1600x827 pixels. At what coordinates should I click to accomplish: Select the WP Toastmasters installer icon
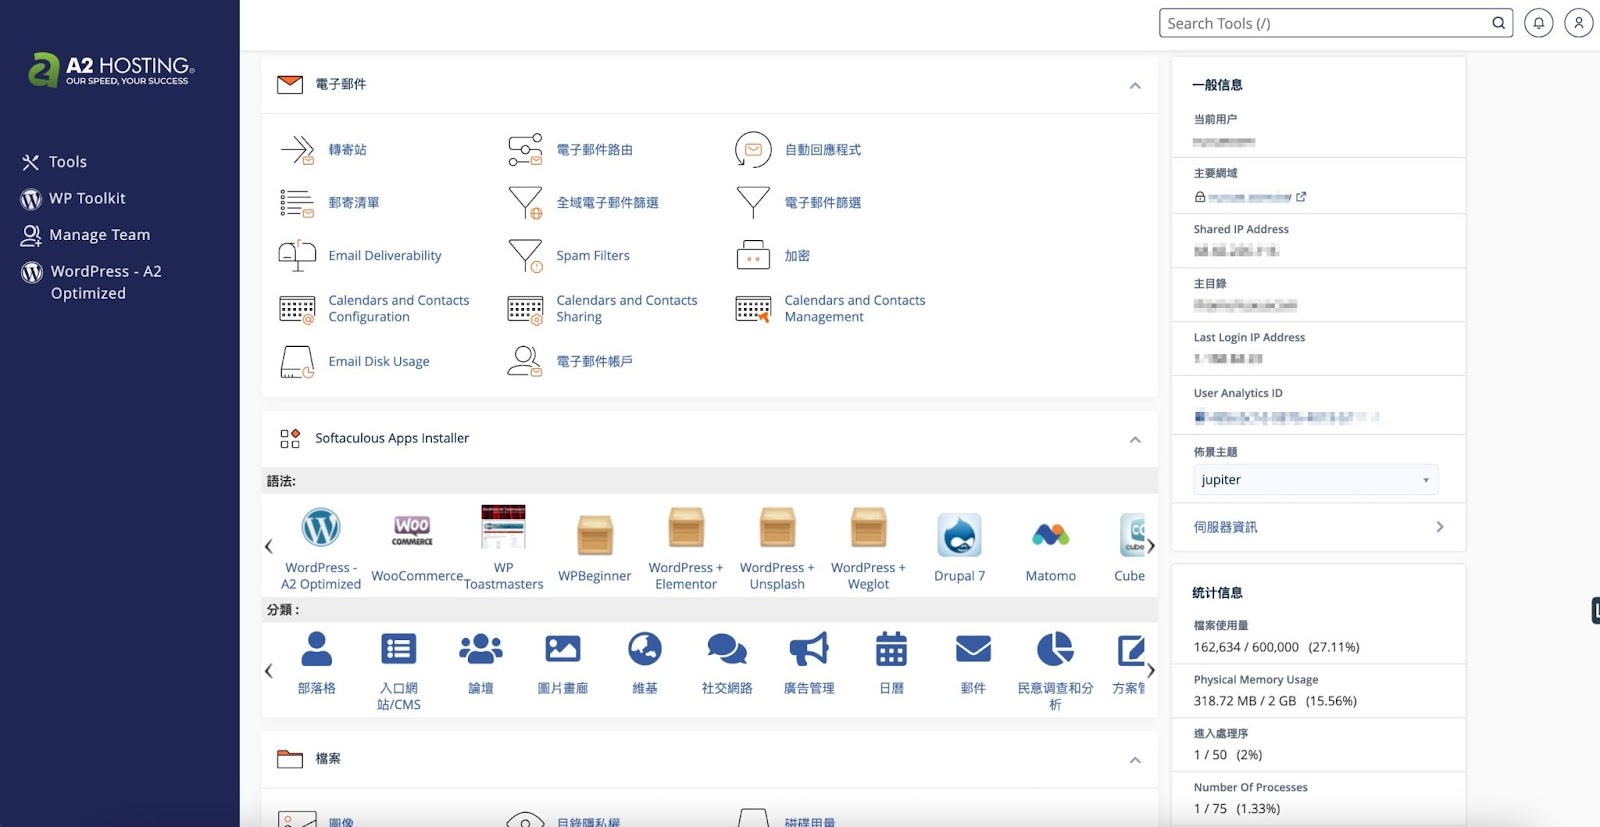[503, 527]
